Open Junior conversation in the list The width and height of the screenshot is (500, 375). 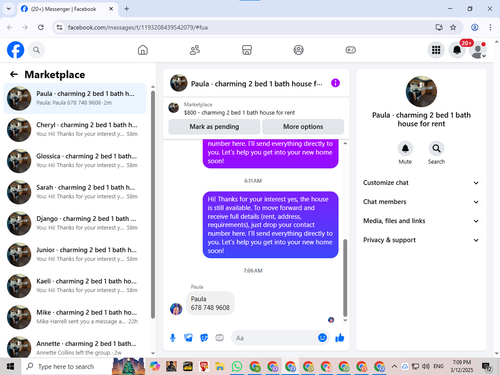(x=75, y=254)
